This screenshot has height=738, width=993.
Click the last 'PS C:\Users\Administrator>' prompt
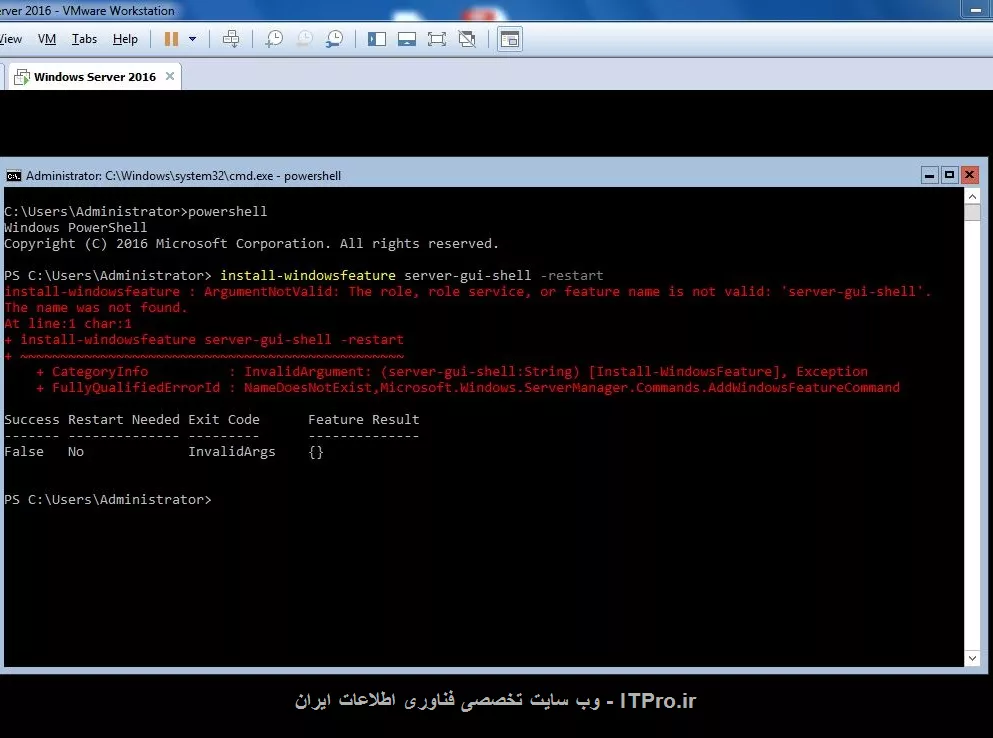point(108,499)
